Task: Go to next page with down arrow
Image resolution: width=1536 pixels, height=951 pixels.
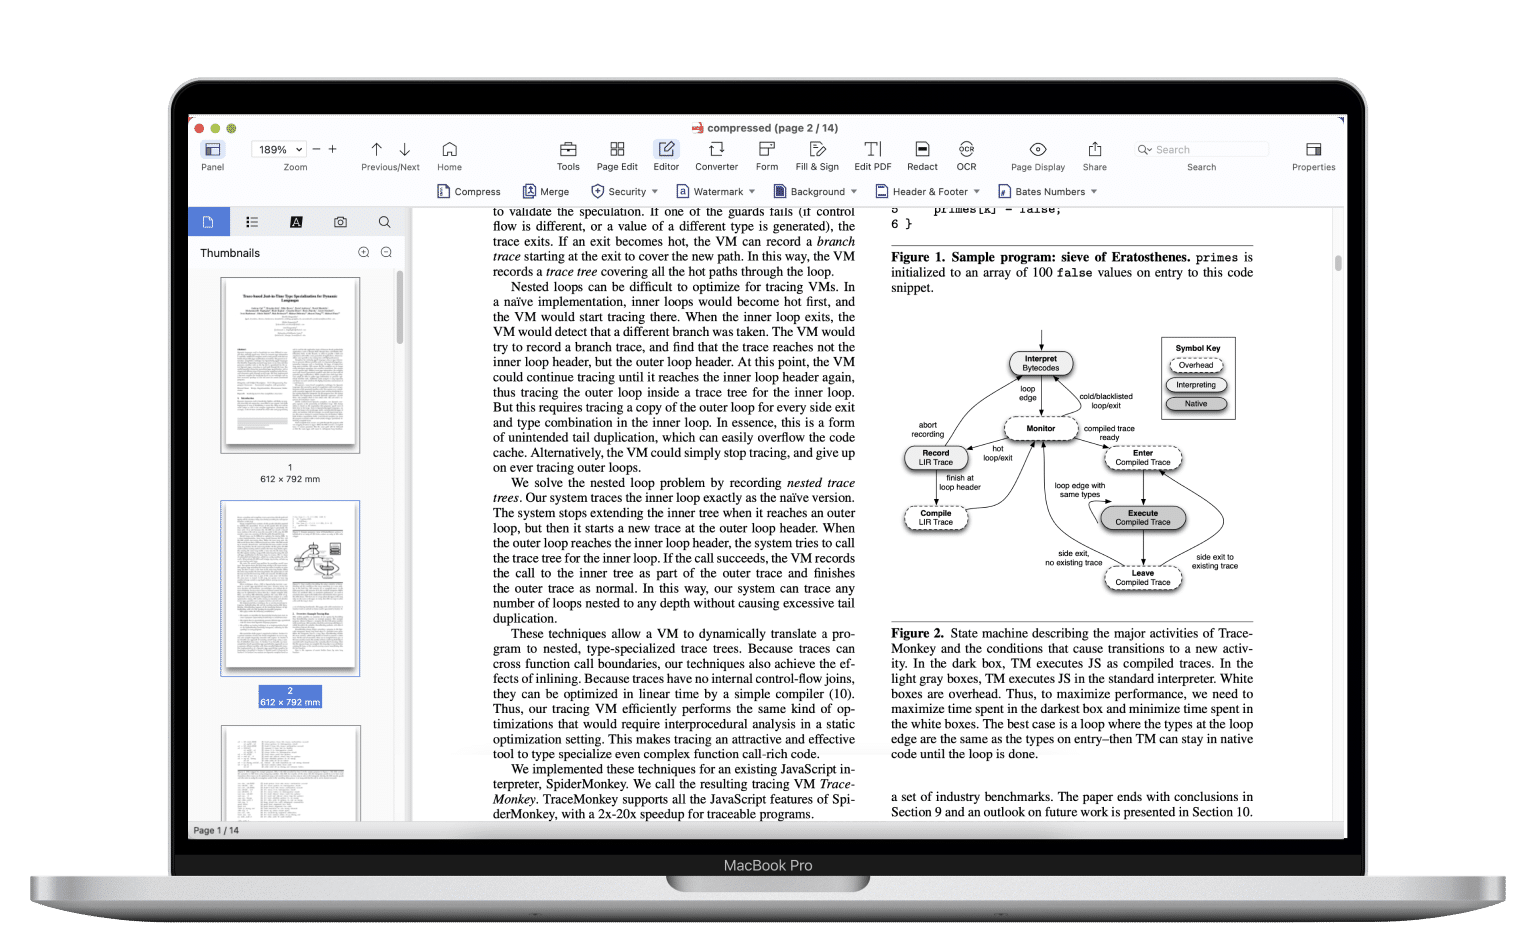Action: click(405, 149)
